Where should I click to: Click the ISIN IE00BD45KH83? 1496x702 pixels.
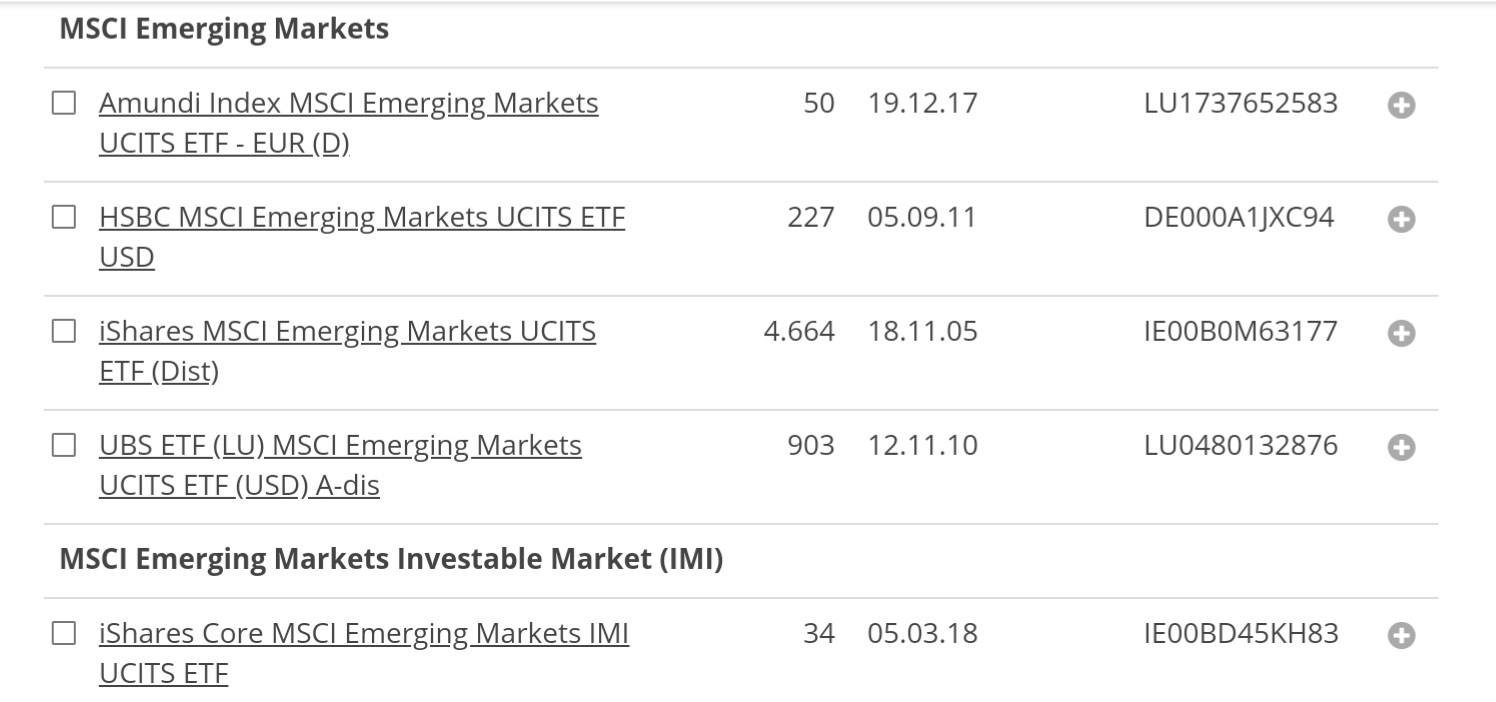pyautogui.click(x=1240, y=633)
